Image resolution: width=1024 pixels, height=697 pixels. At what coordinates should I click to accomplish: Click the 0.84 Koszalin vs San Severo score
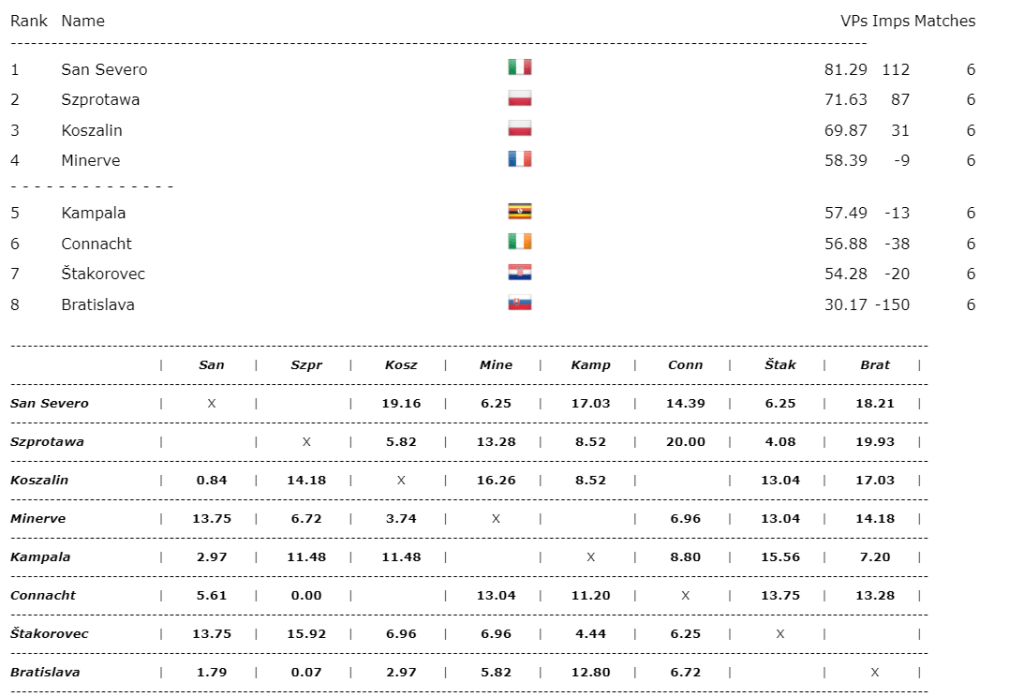211,480
